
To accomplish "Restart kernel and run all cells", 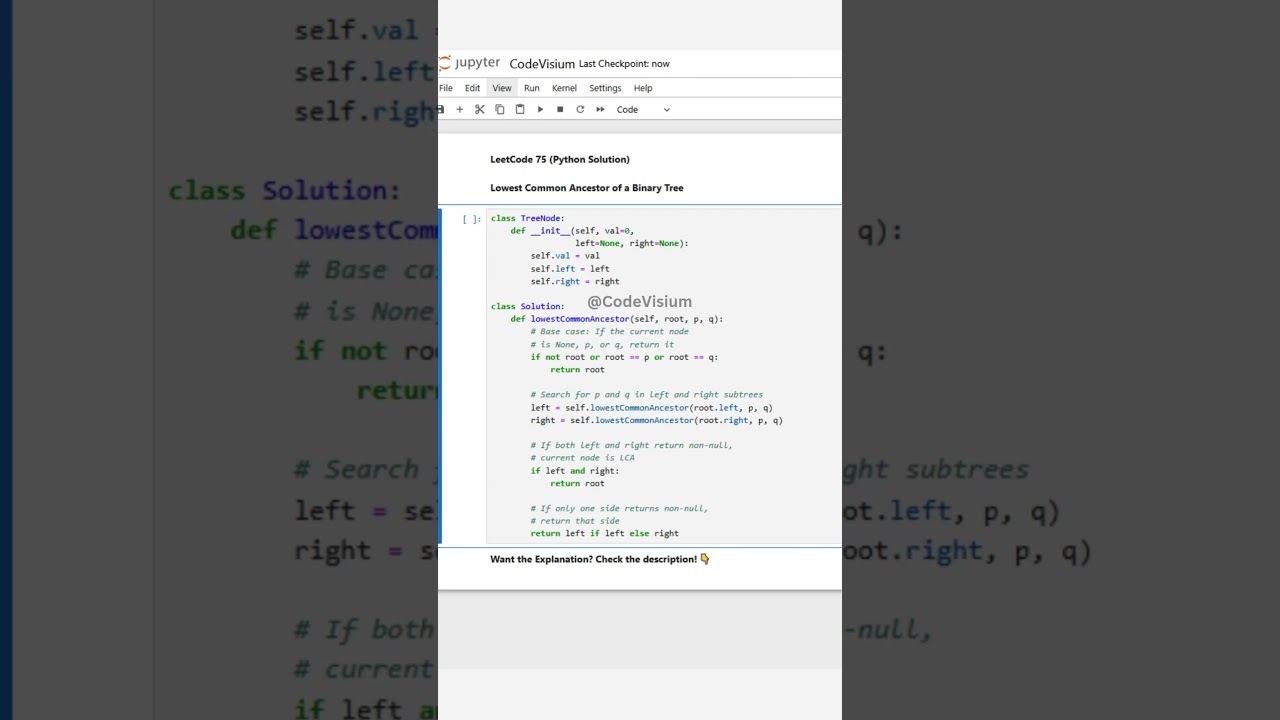I will coord(600,109).
